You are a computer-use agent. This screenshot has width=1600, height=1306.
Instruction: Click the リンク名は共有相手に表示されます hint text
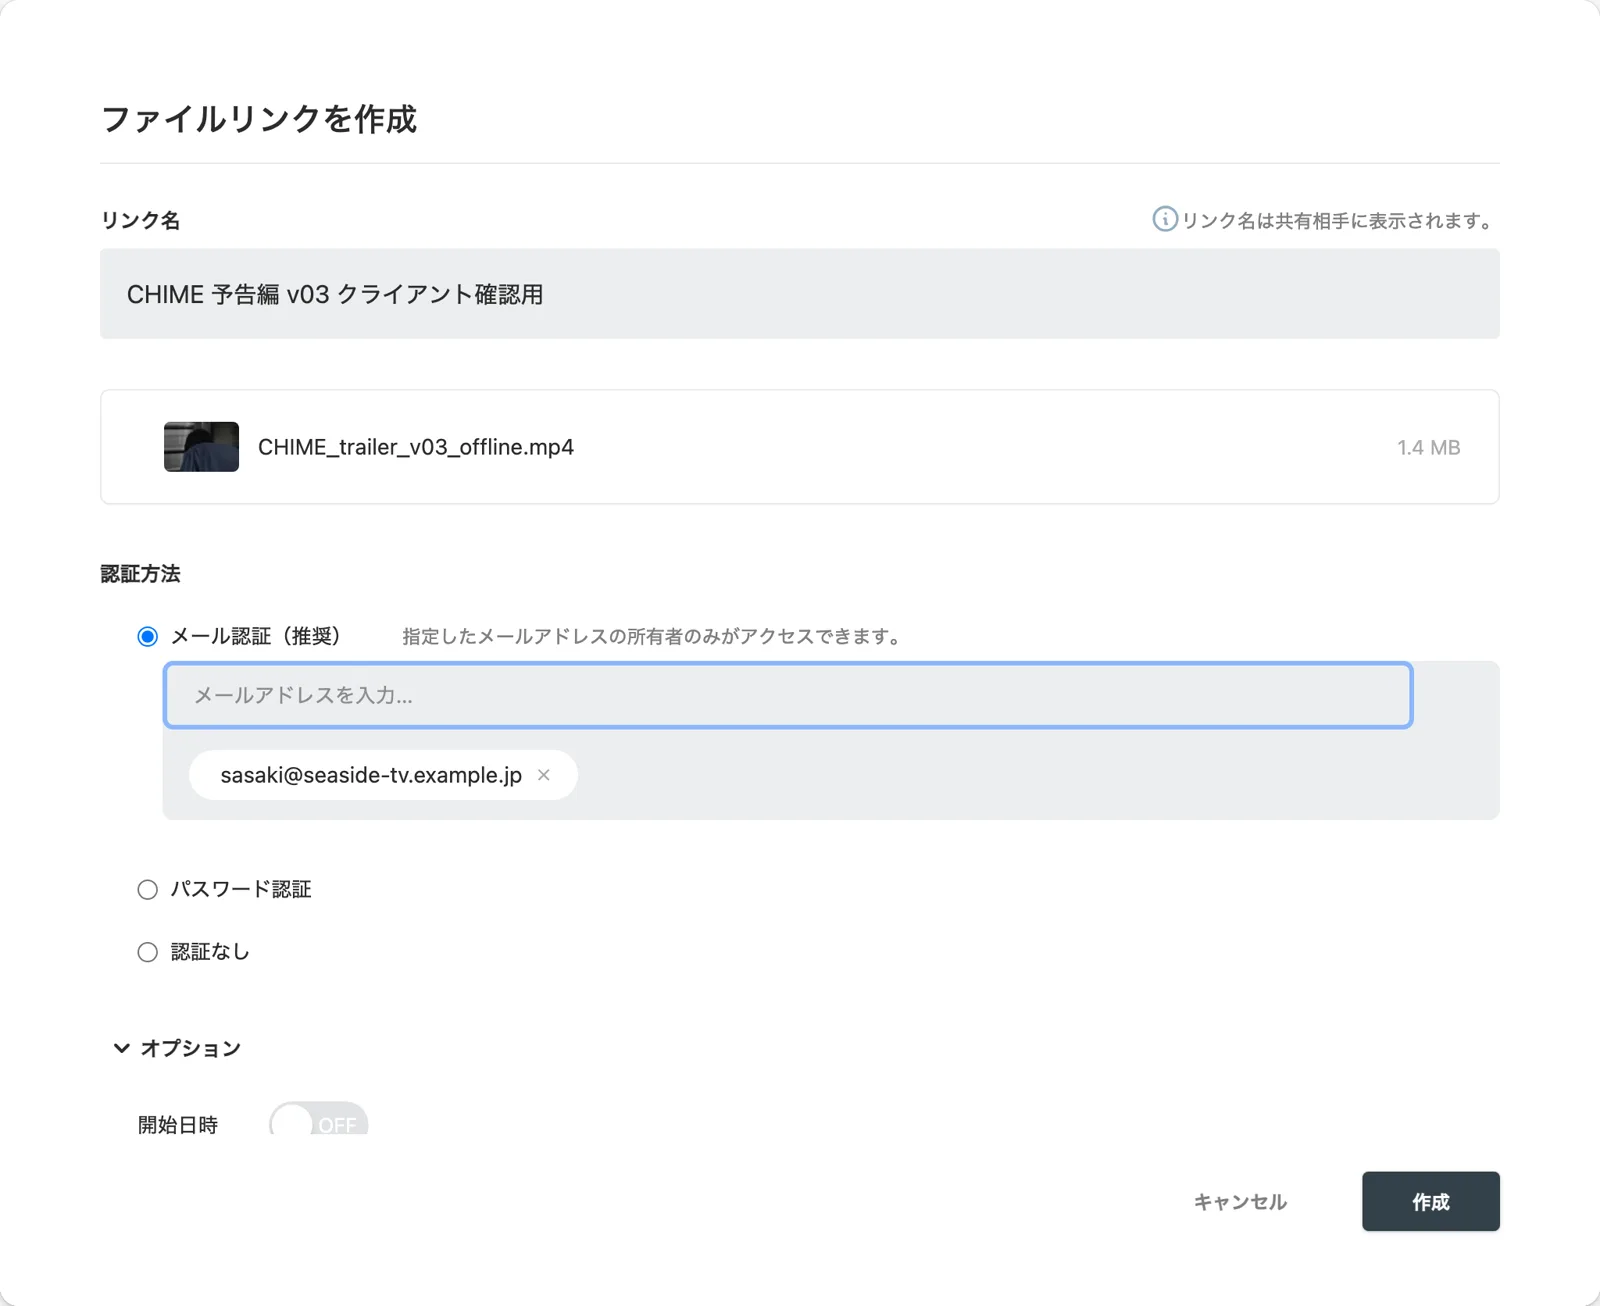click(1338, 221)
